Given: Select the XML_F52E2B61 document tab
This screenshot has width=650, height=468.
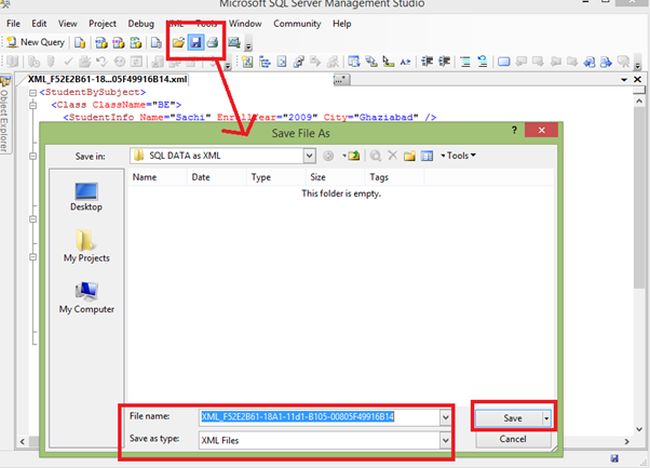Looking at the screenshot, I should tap(107, 79).
